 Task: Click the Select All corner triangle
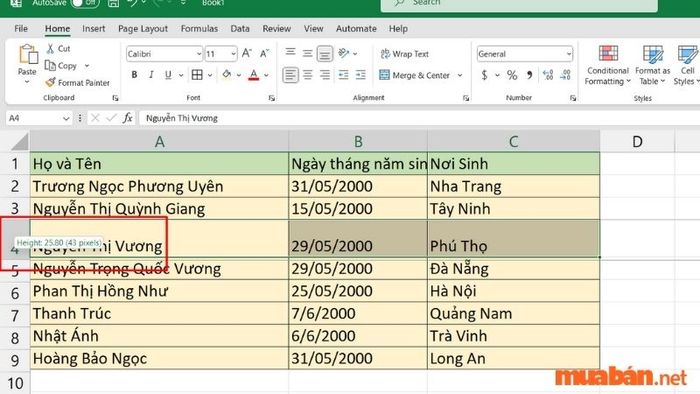20,142
